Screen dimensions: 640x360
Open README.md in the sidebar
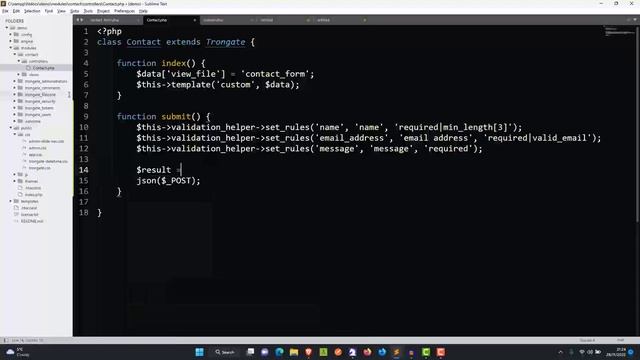[32, 221]
